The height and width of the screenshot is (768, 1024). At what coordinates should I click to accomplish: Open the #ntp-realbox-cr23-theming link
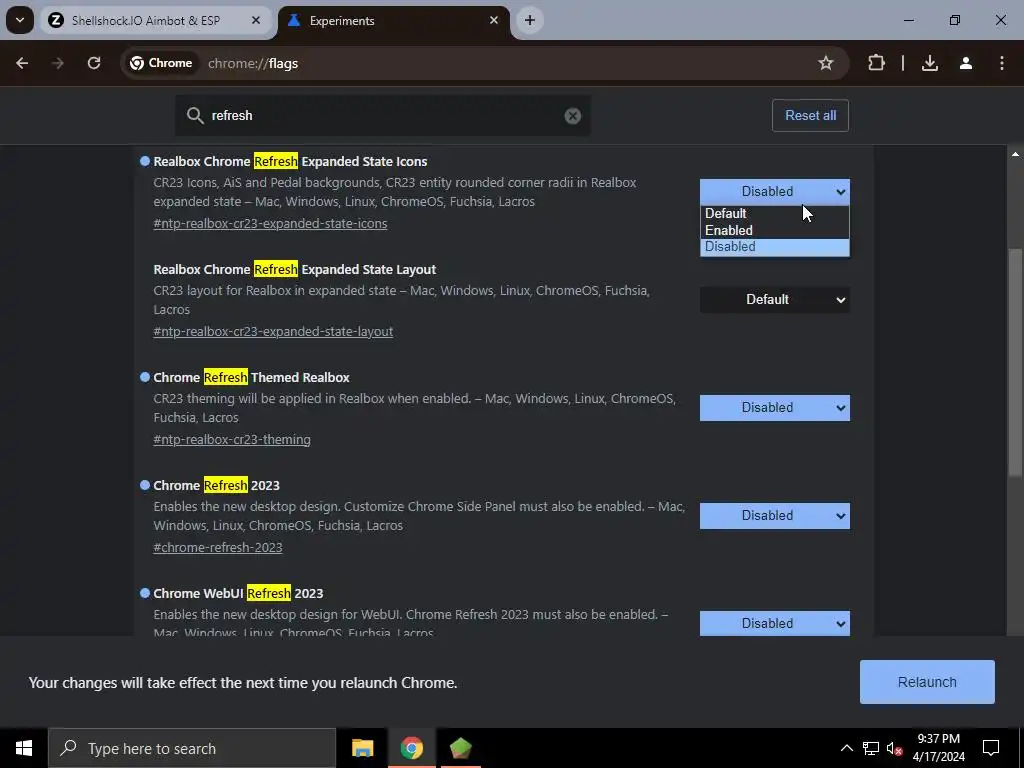[x=232, y=440]
